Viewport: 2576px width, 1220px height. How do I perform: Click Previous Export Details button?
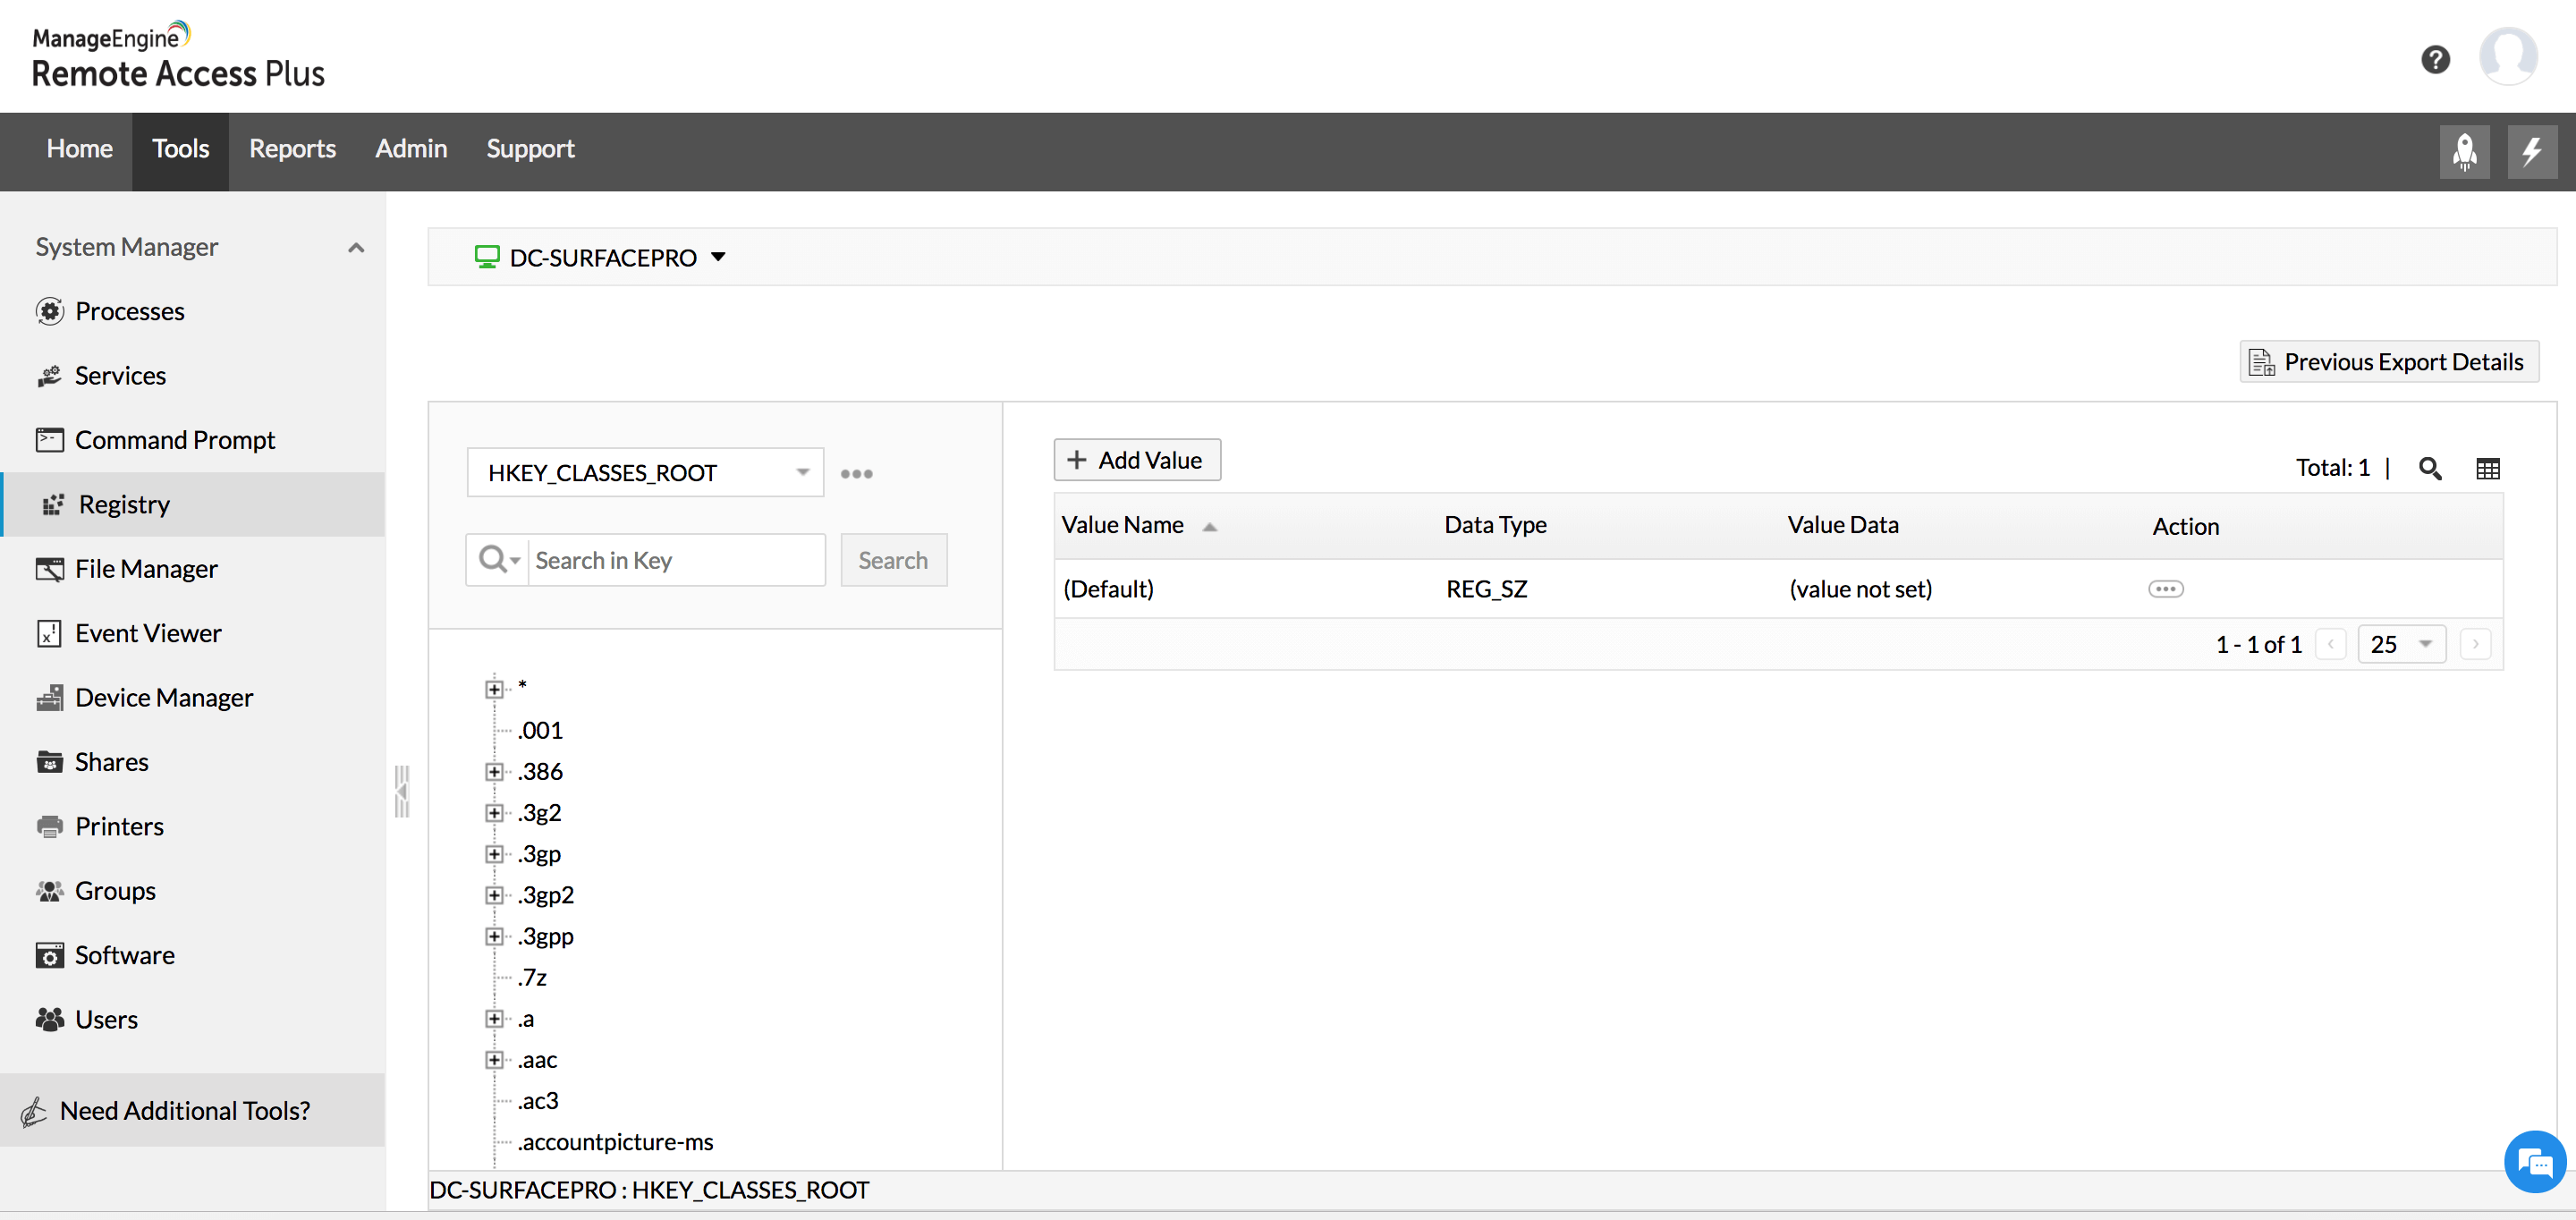coord(2388,362)
